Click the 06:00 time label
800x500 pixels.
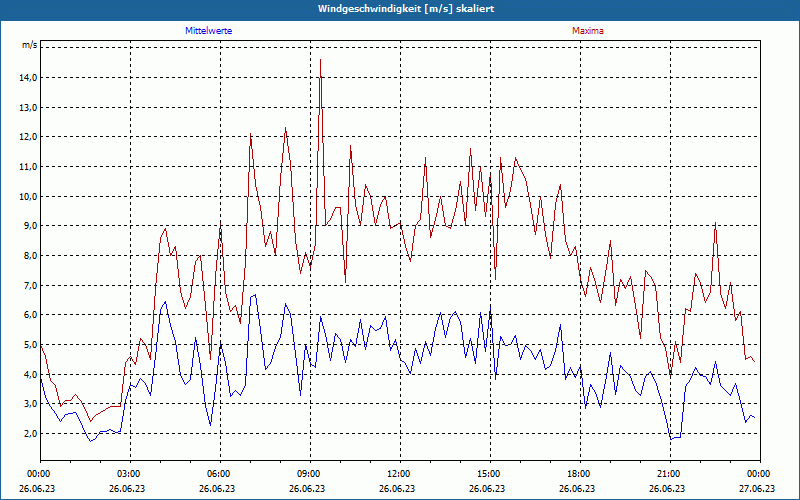click(x=220, y=474)
